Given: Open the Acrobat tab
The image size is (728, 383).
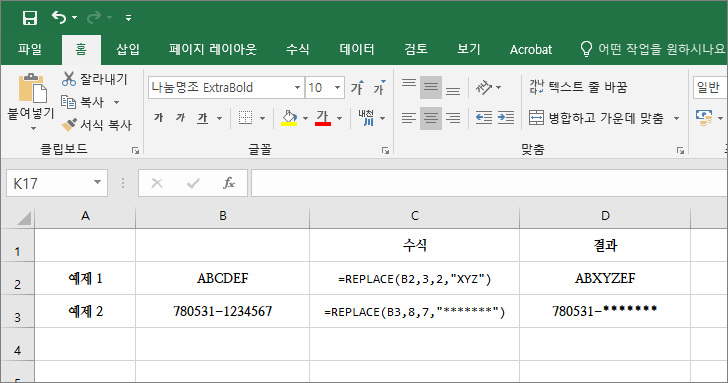Looking at the screenshot, I should click(531, 49).
